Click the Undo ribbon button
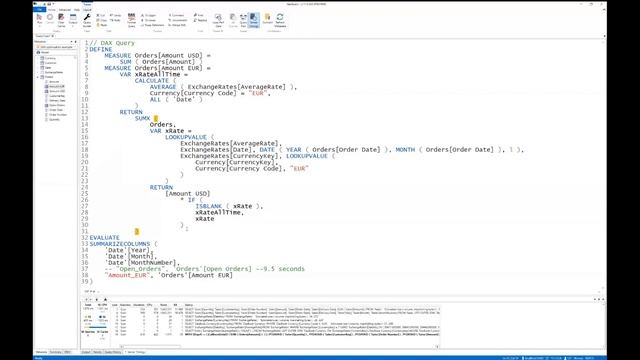The image size is (640, 360). click(115, 16)
